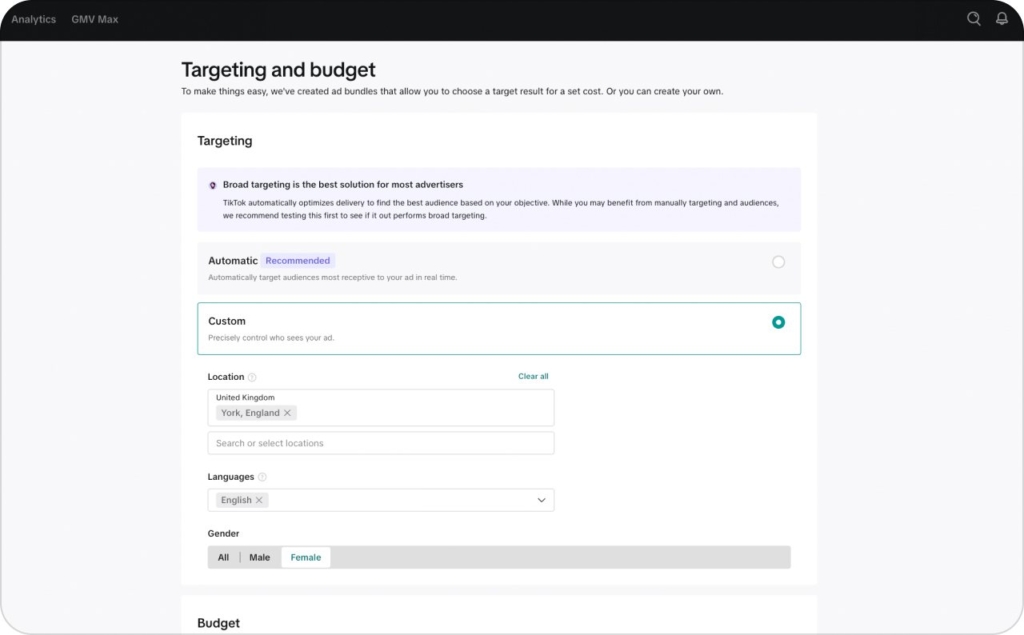Image resolution: width=1024 pixels, height=635 pixels.
Task: Remove the York, England location tag
Action: coord(287,412)
